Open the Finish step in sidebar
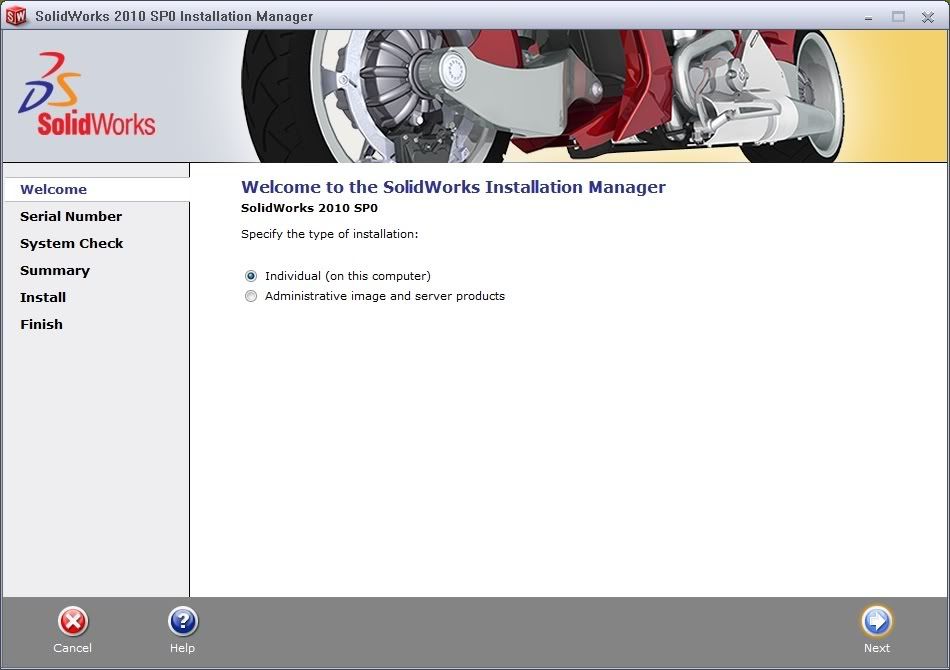This screenshot has width=950, height=670. point(41,325)
